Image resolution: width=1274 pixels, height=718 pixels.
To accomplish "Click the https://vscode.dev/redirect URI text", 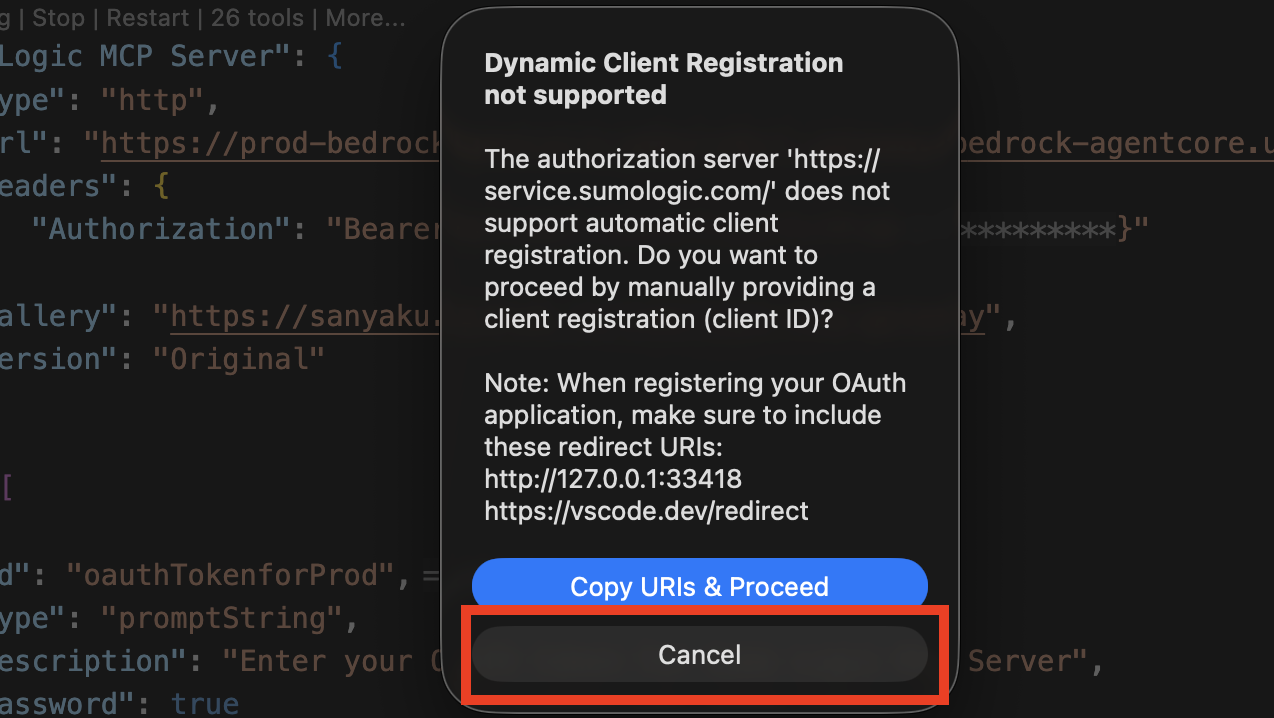I will (x=646, y=511).
